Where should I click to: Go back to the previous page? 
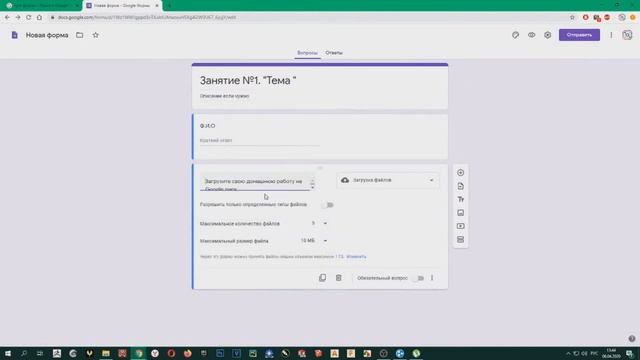pos(7,18)
